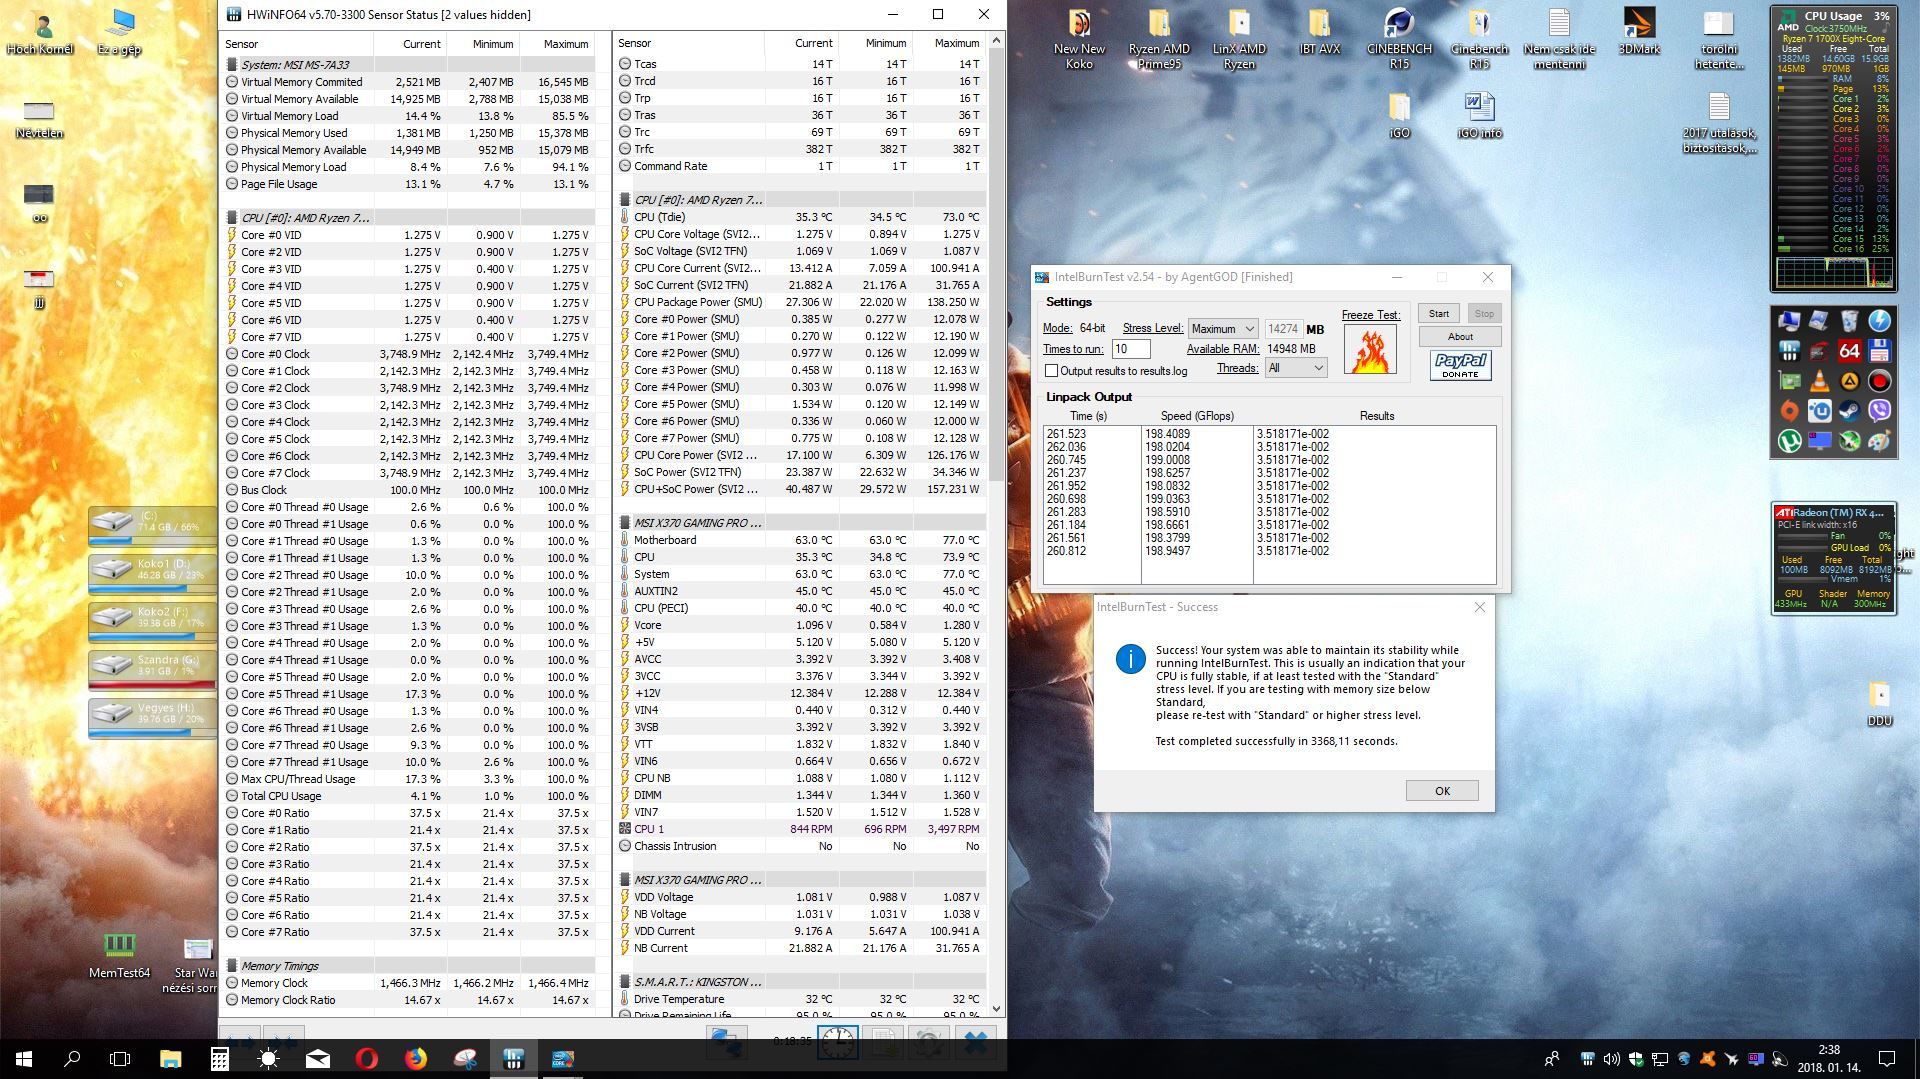This screenshot has width=1920, height=1079.
Task: Select the 'CPU (Tdie)' sensor row
Action: tap(800, 217)
